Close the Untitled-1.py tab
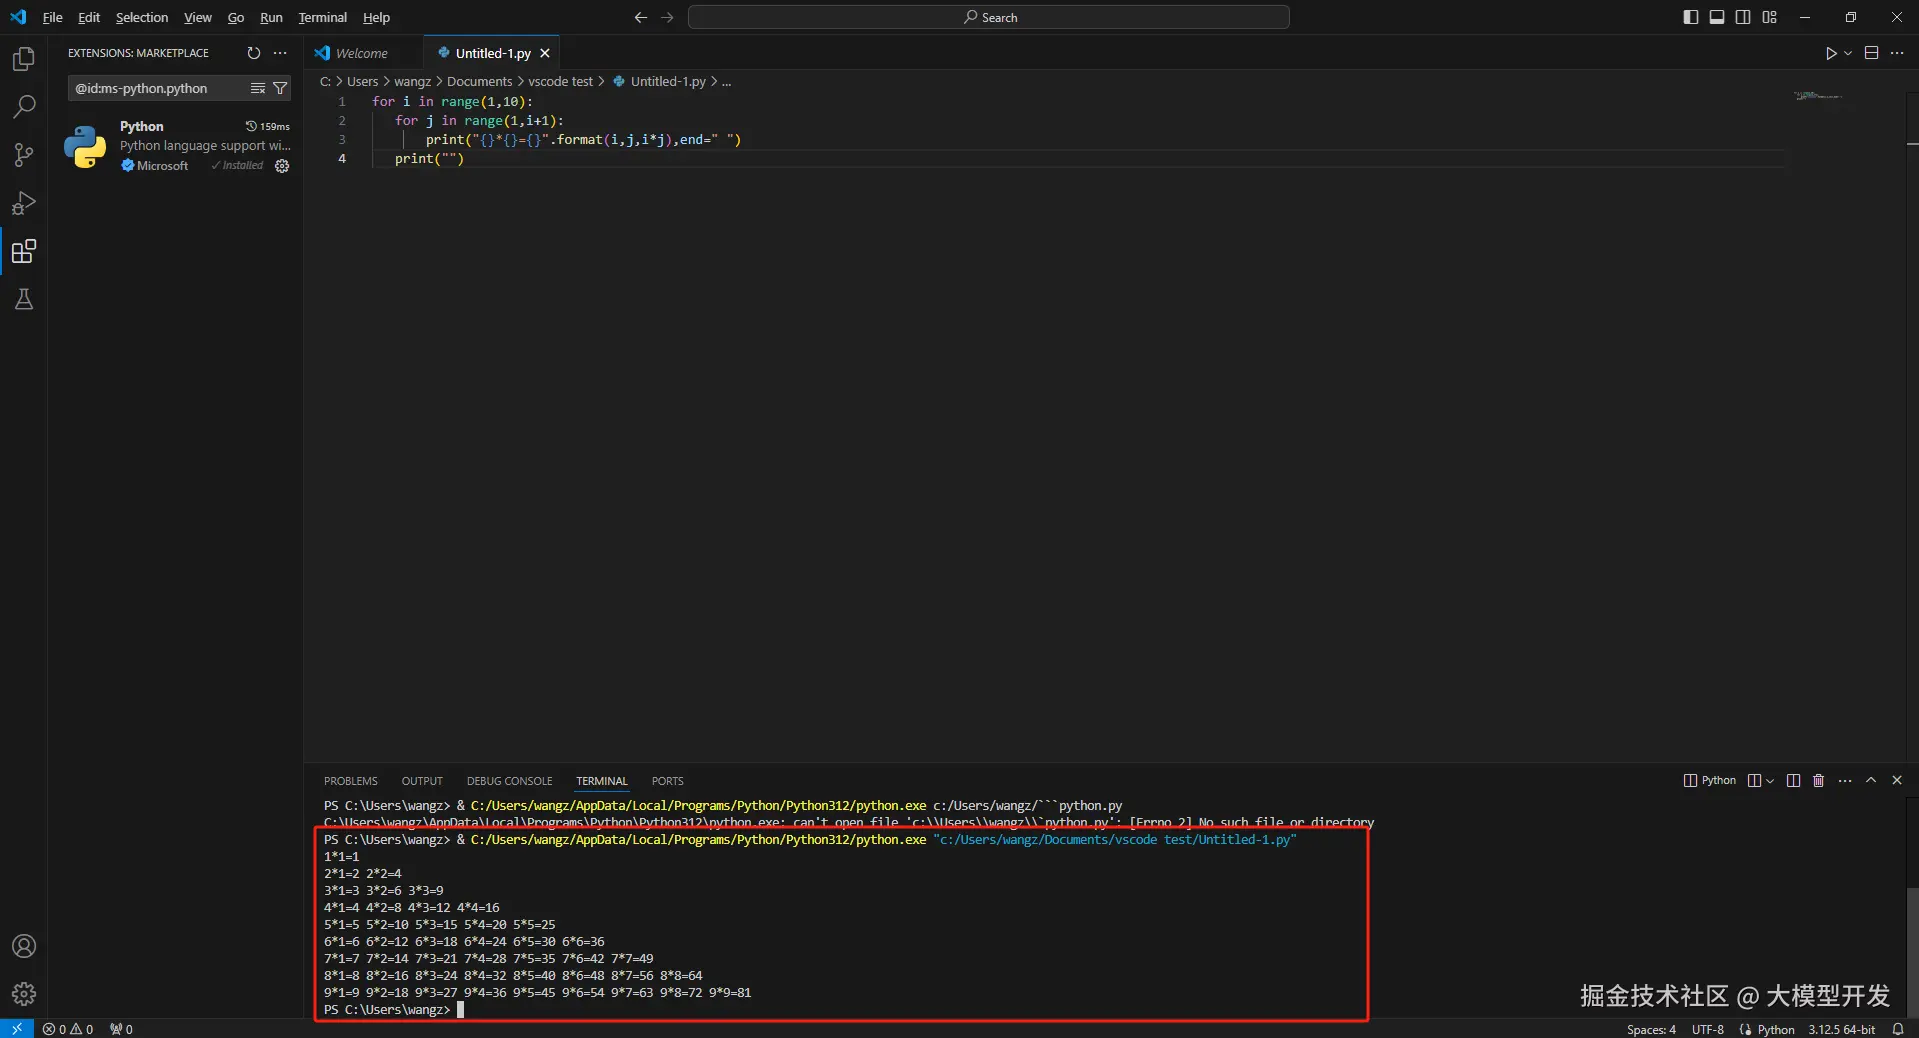This screenshot has width=1919, height=1038. 545,53
